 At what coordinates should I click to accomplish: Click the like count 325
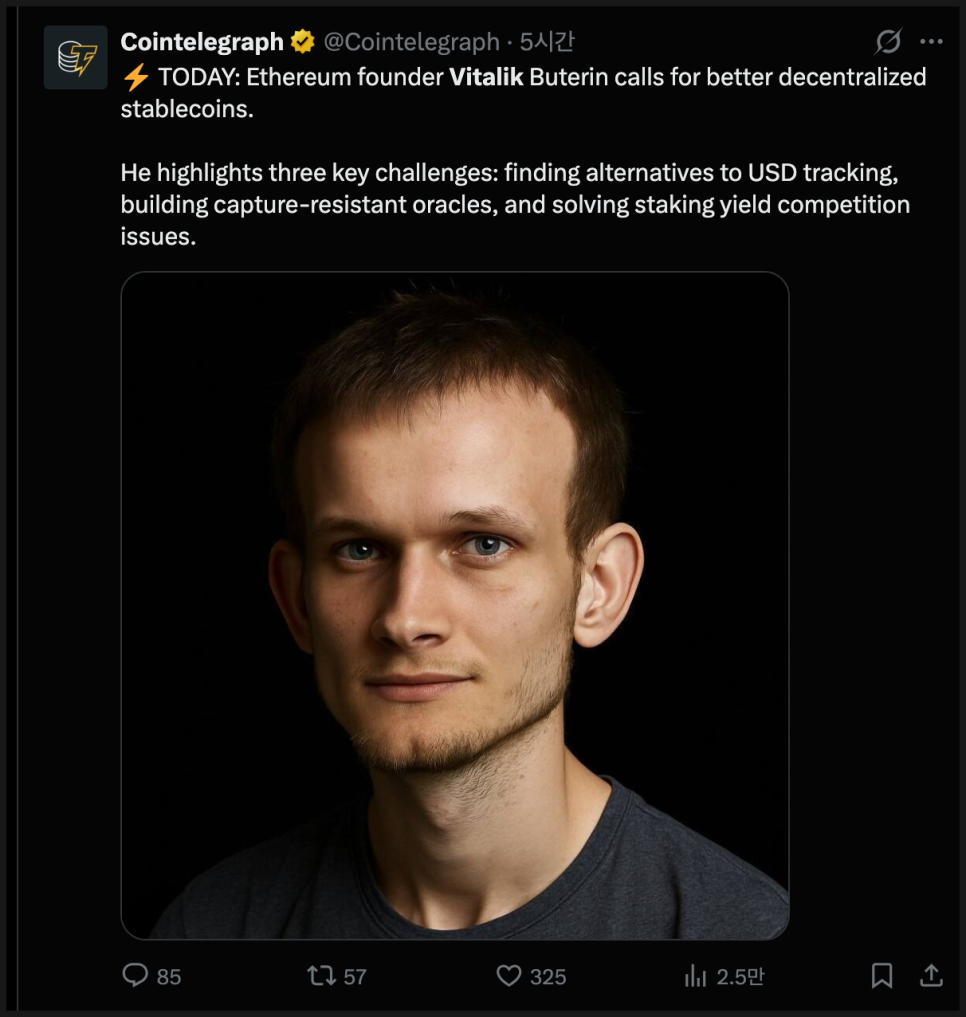(548, 976)
